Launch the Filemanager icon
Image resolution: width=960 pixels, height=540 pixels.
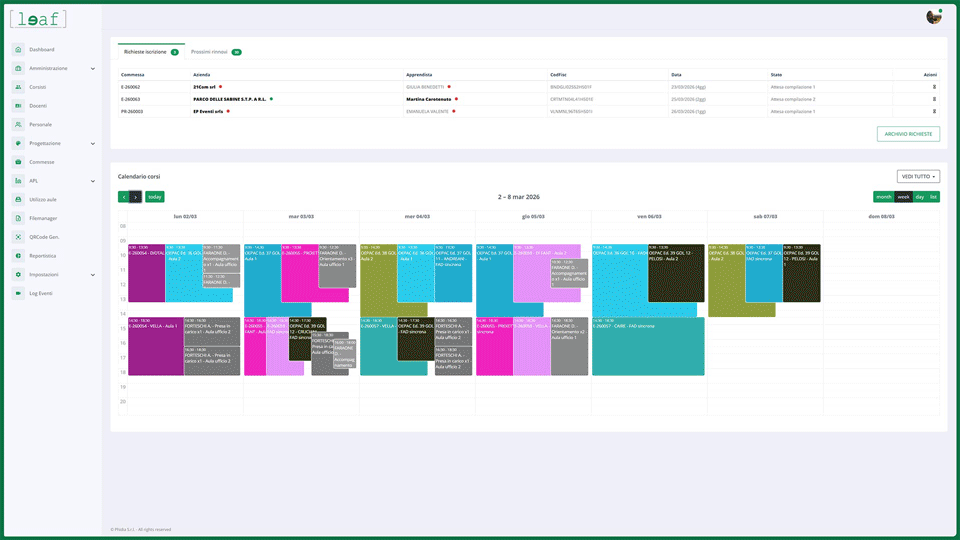tap(18, 218)
